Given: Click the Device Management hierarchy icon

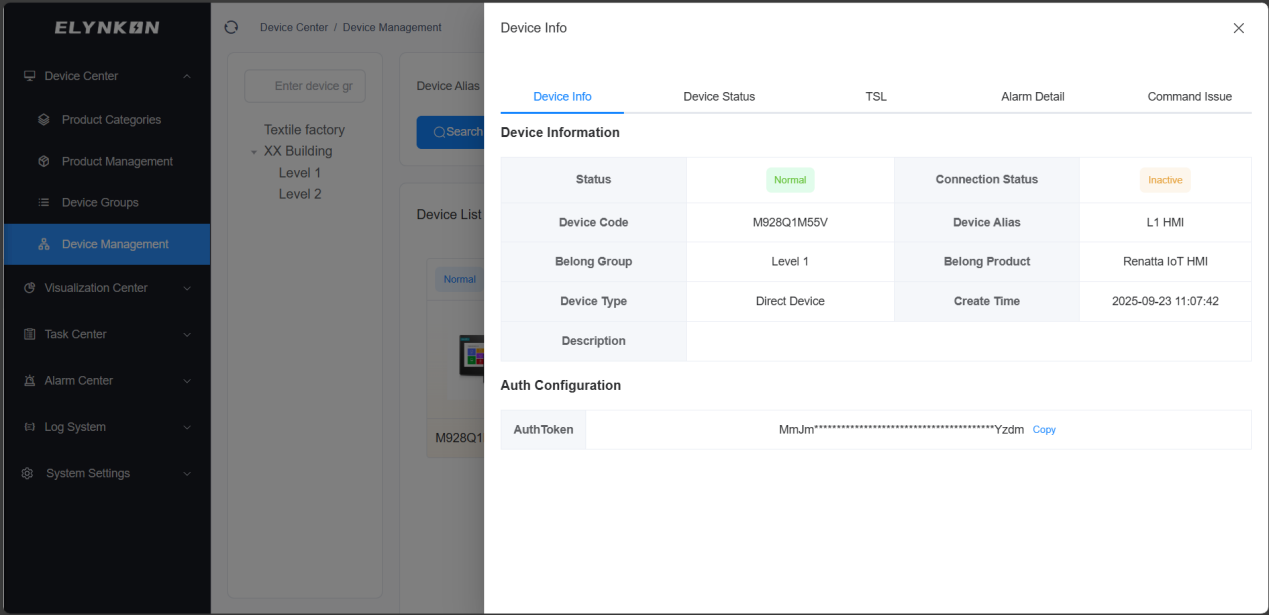Looking at the screenshot, I should (44, 244).
